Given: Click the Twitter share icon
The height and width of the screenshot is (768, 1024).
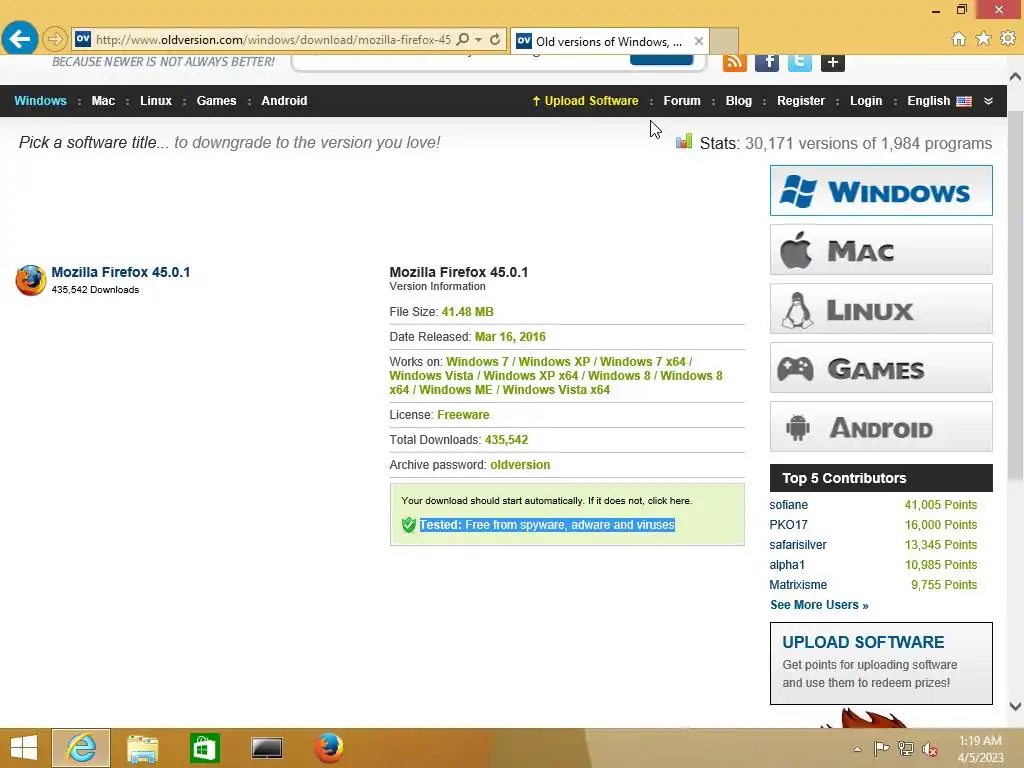Looking at the screenshot, I should pyautogui.click(x=799, y=63).
